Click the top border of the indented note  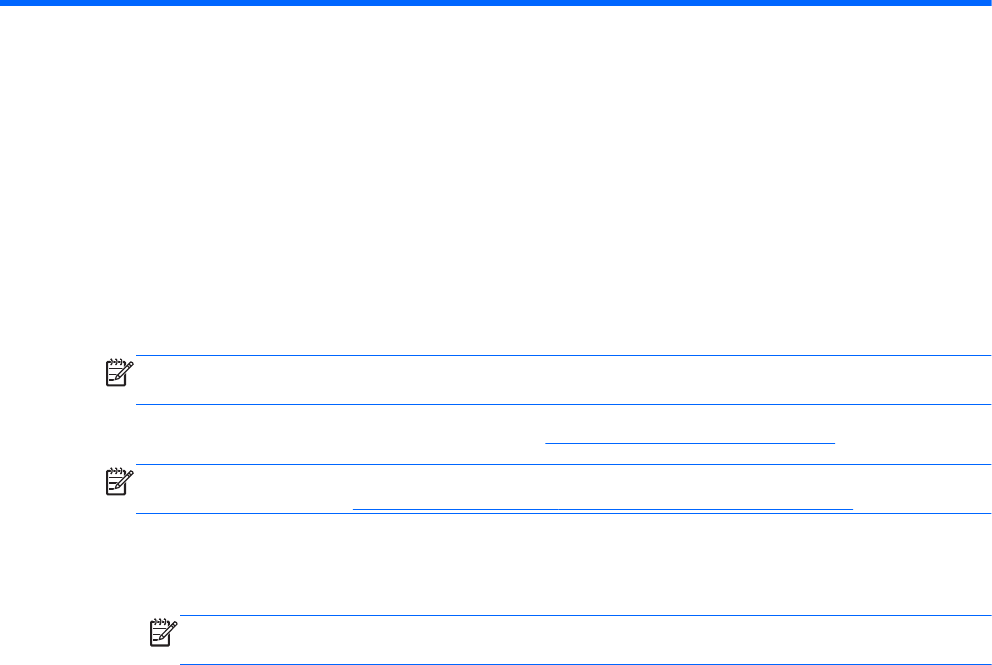click(x=580, y=616)
